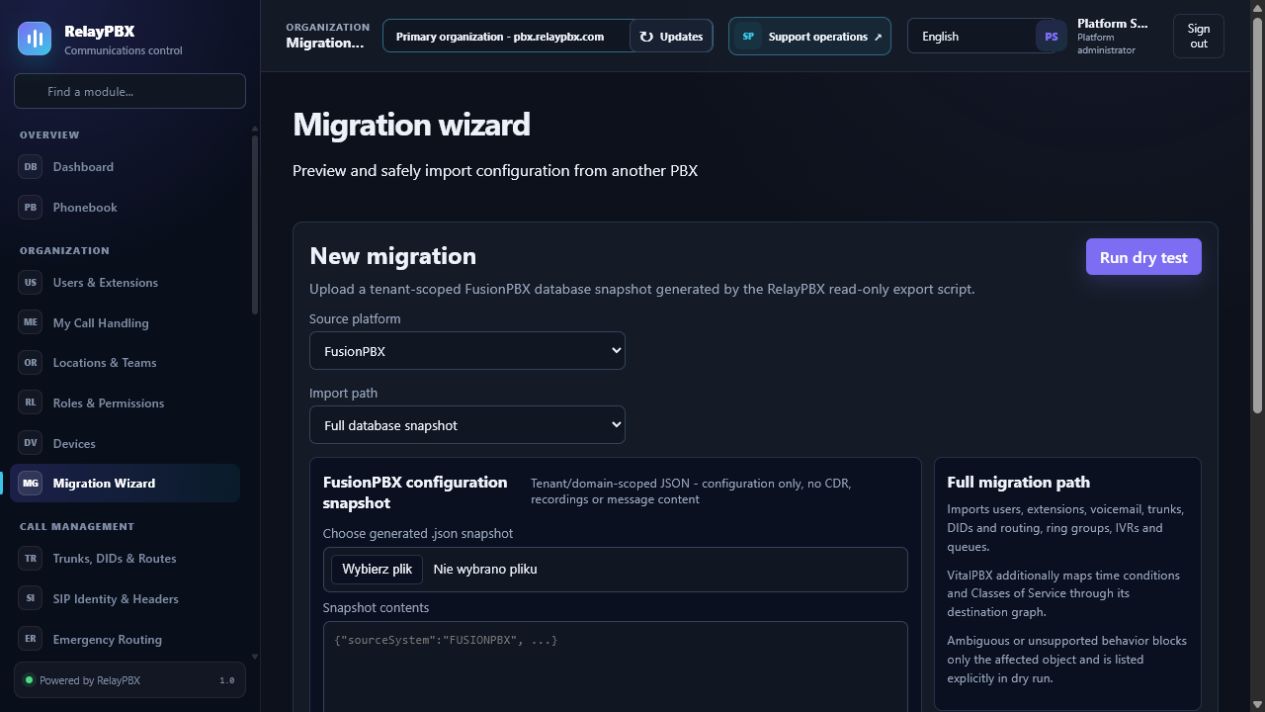Open the Primary organization selector
This screenshot has height=712, width=1265.
point(506,36)
